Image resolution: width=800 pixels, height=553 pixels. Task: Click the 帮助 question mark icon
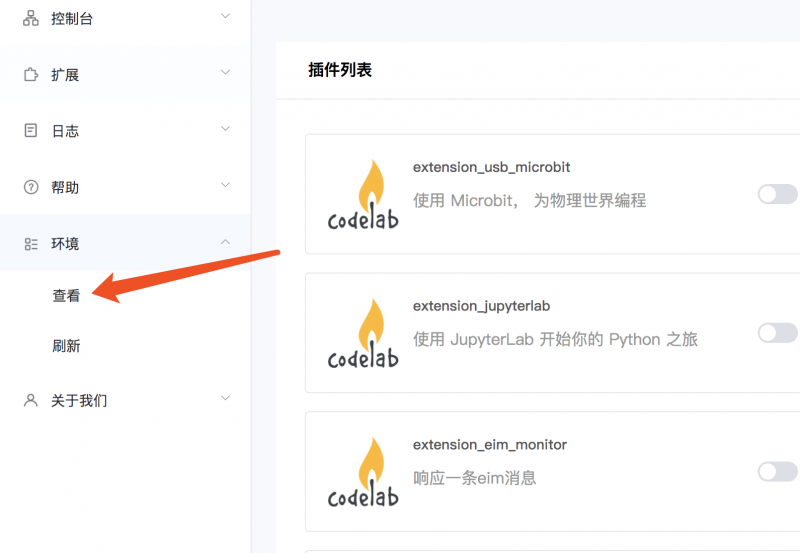pyautogui.click(x=31, y=187)
